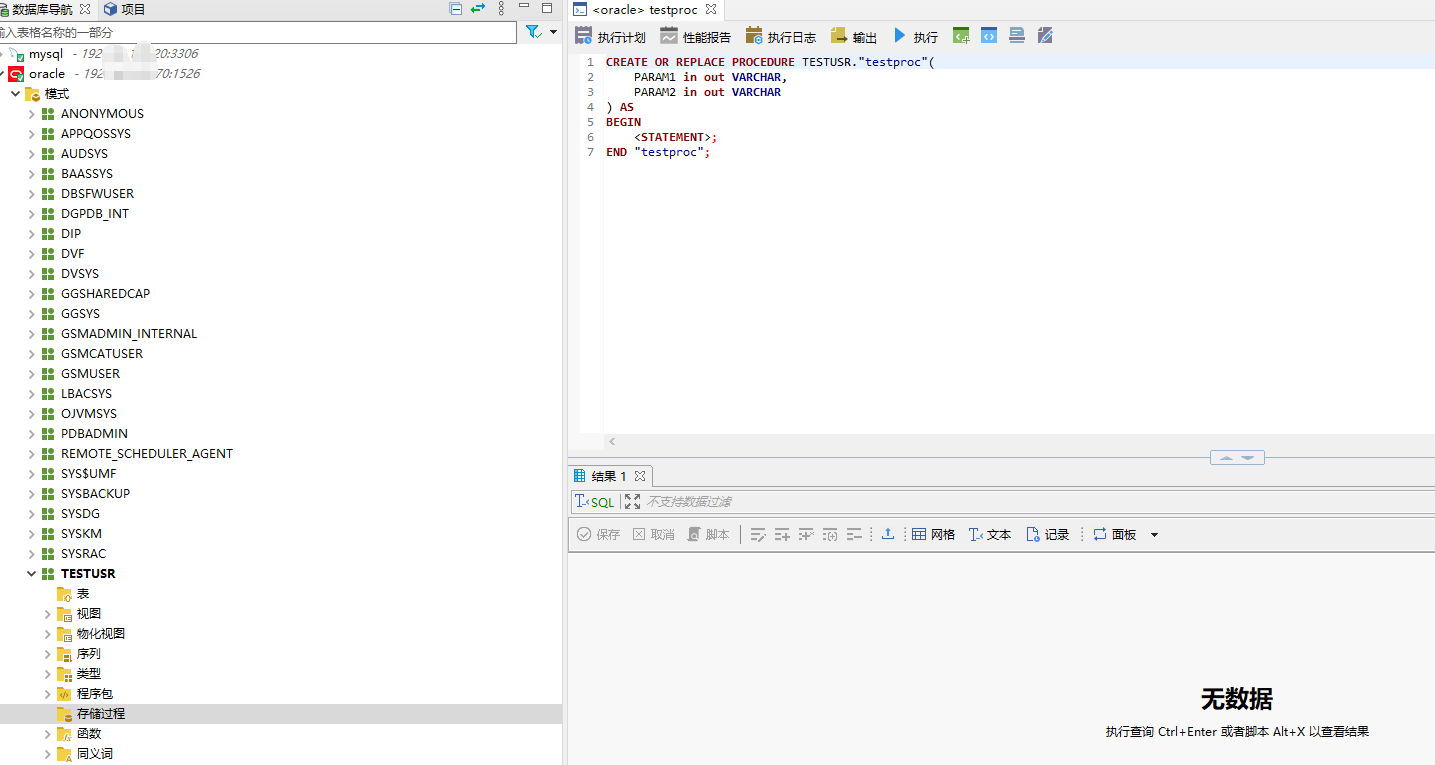The height and width of the screenshot is (765, 1435).
Task: Click the collapse-all icon in the navigator
Action: point(456,9)
